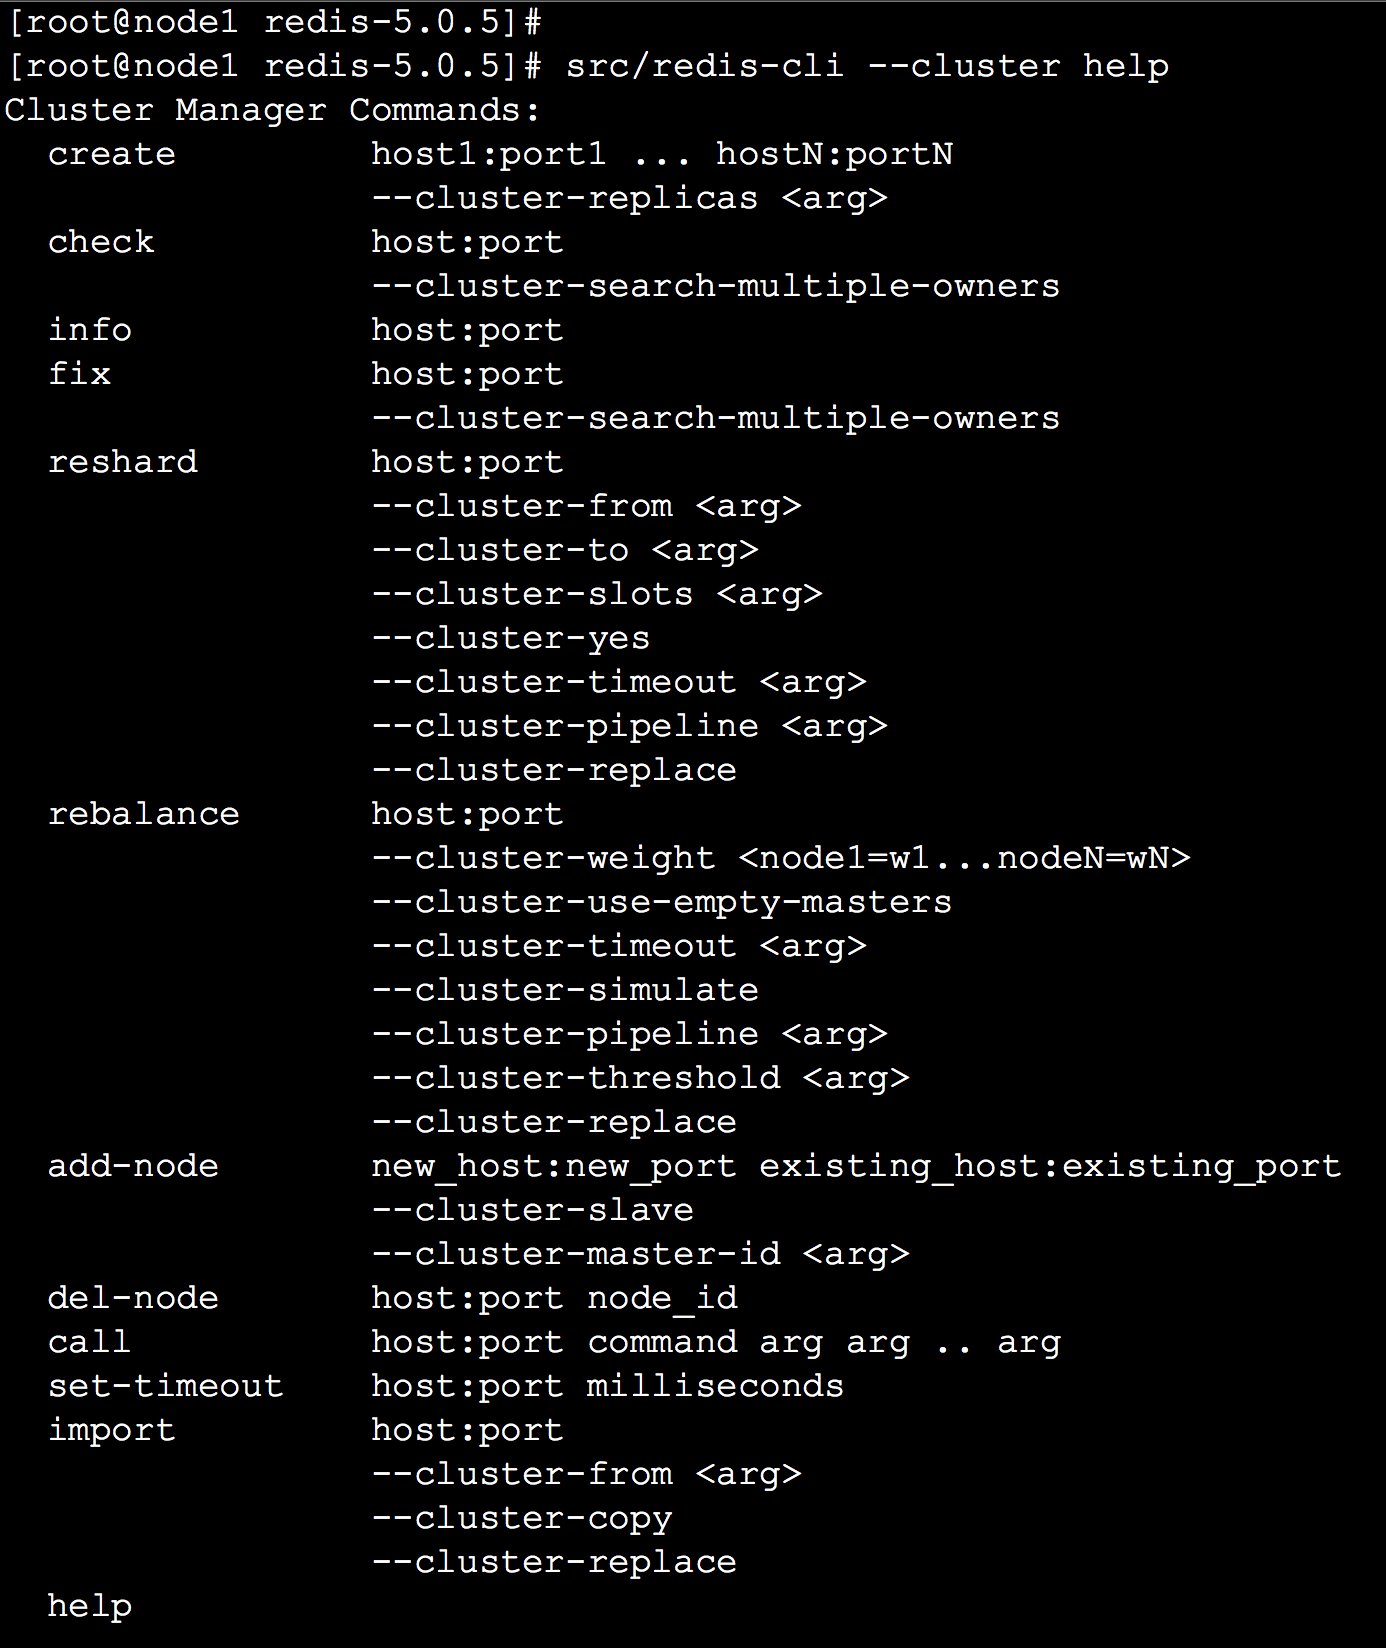This screenshot has height=1648, width=1386.
Task: Click the 'del-node' command name
Action: point(133,1299)
